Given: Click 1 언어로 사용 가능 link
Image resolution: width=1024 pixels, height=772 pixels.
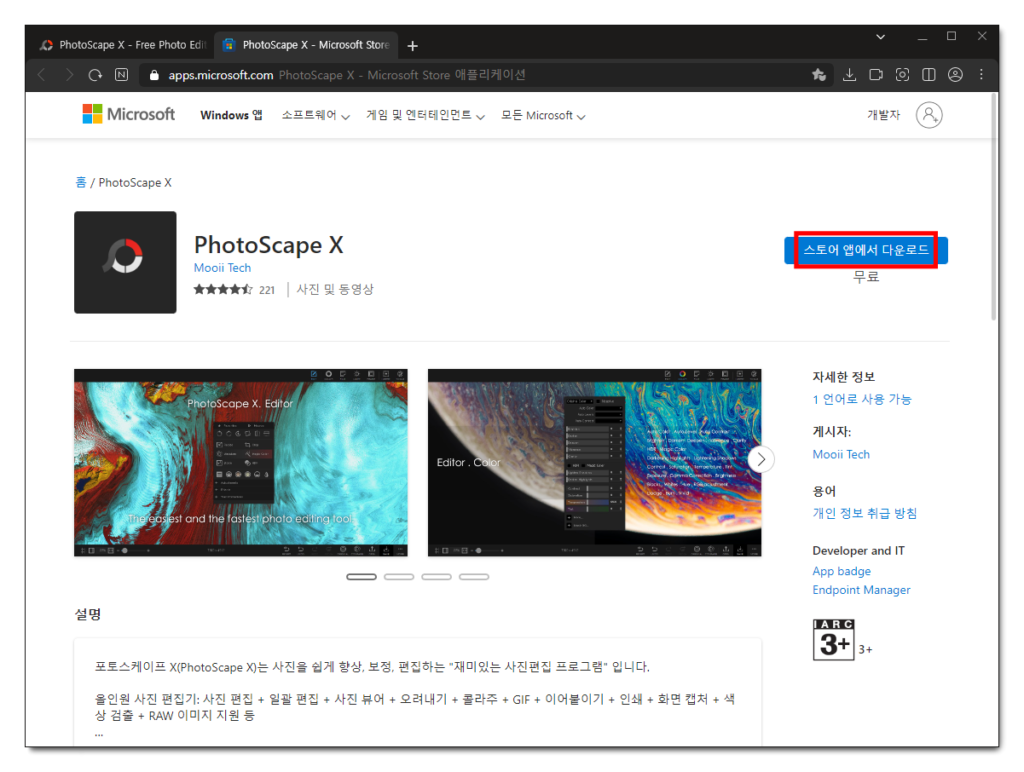Looking at the screenshot, I should coord(861,399).
